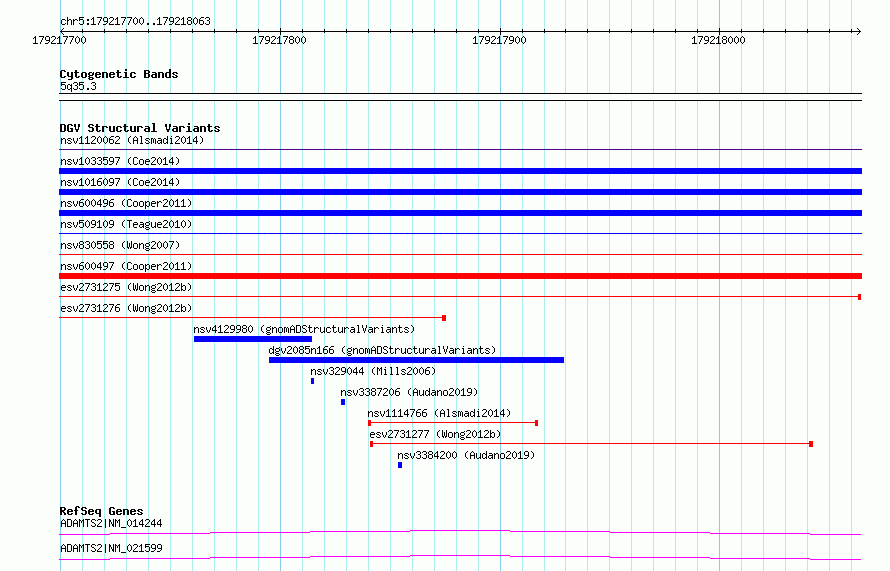Click the chr5:179217700..179218063 region label
The image size is (890, 571).
(x=135, y=21)
